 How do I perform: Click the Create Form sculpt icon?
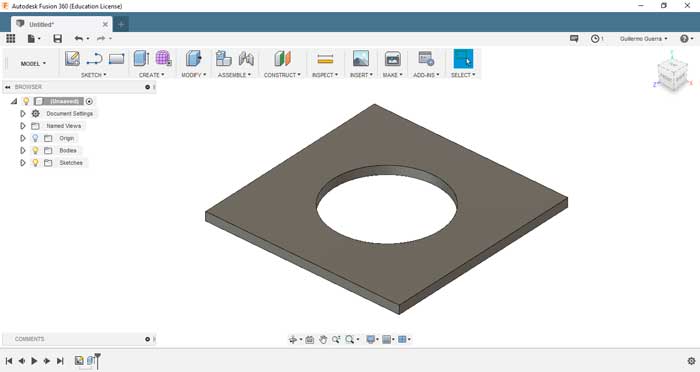[x=163, y=59]
